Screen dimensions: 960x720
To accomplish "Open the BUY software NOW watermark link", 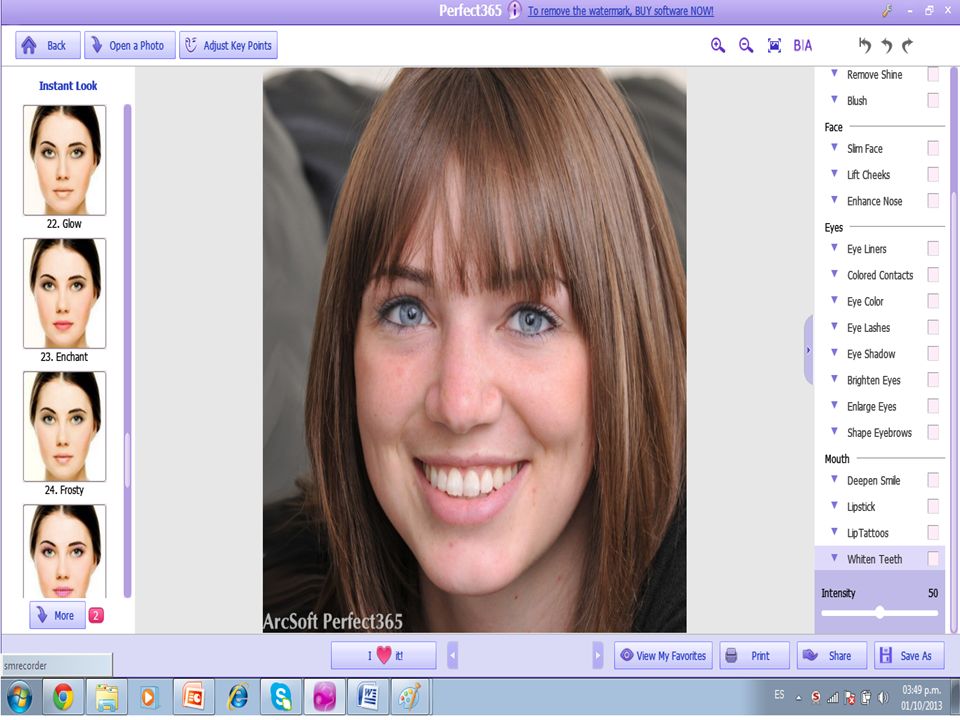I will [621, 11].
